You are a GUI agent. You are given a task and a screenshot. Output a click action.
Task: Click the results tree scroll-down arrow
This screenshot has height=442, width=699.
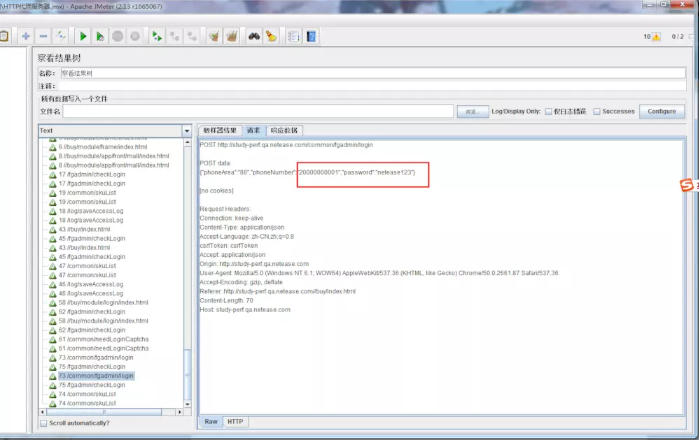(x=188, y=404)
